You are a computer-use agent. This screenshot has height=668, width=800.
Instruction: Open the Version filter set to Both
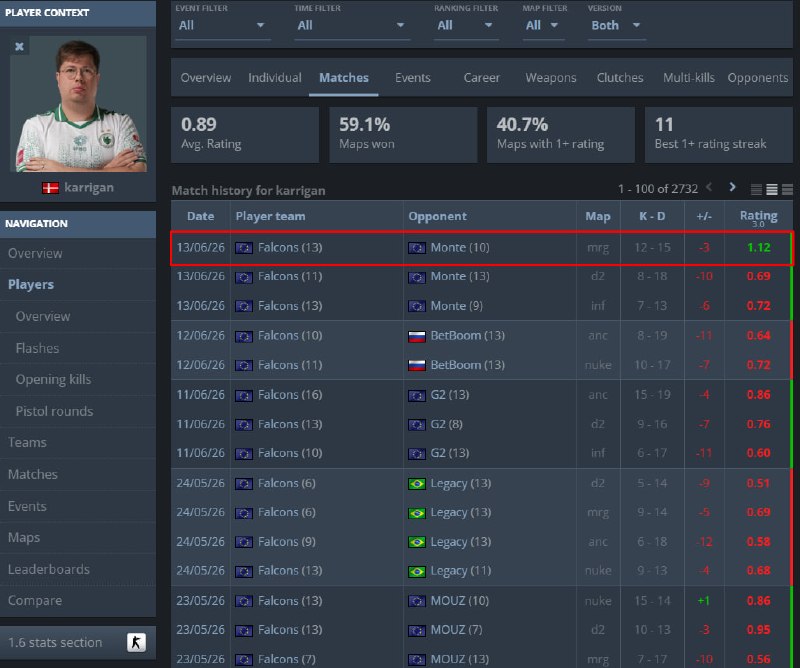(616, 26)
